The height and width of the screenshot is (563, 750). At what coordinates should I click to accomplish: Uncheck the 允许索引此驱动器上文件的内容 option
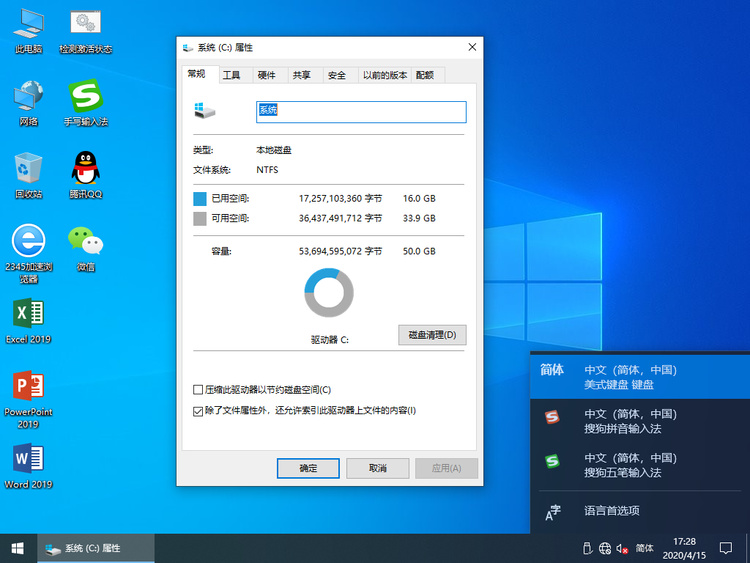[x=197, y=411]
